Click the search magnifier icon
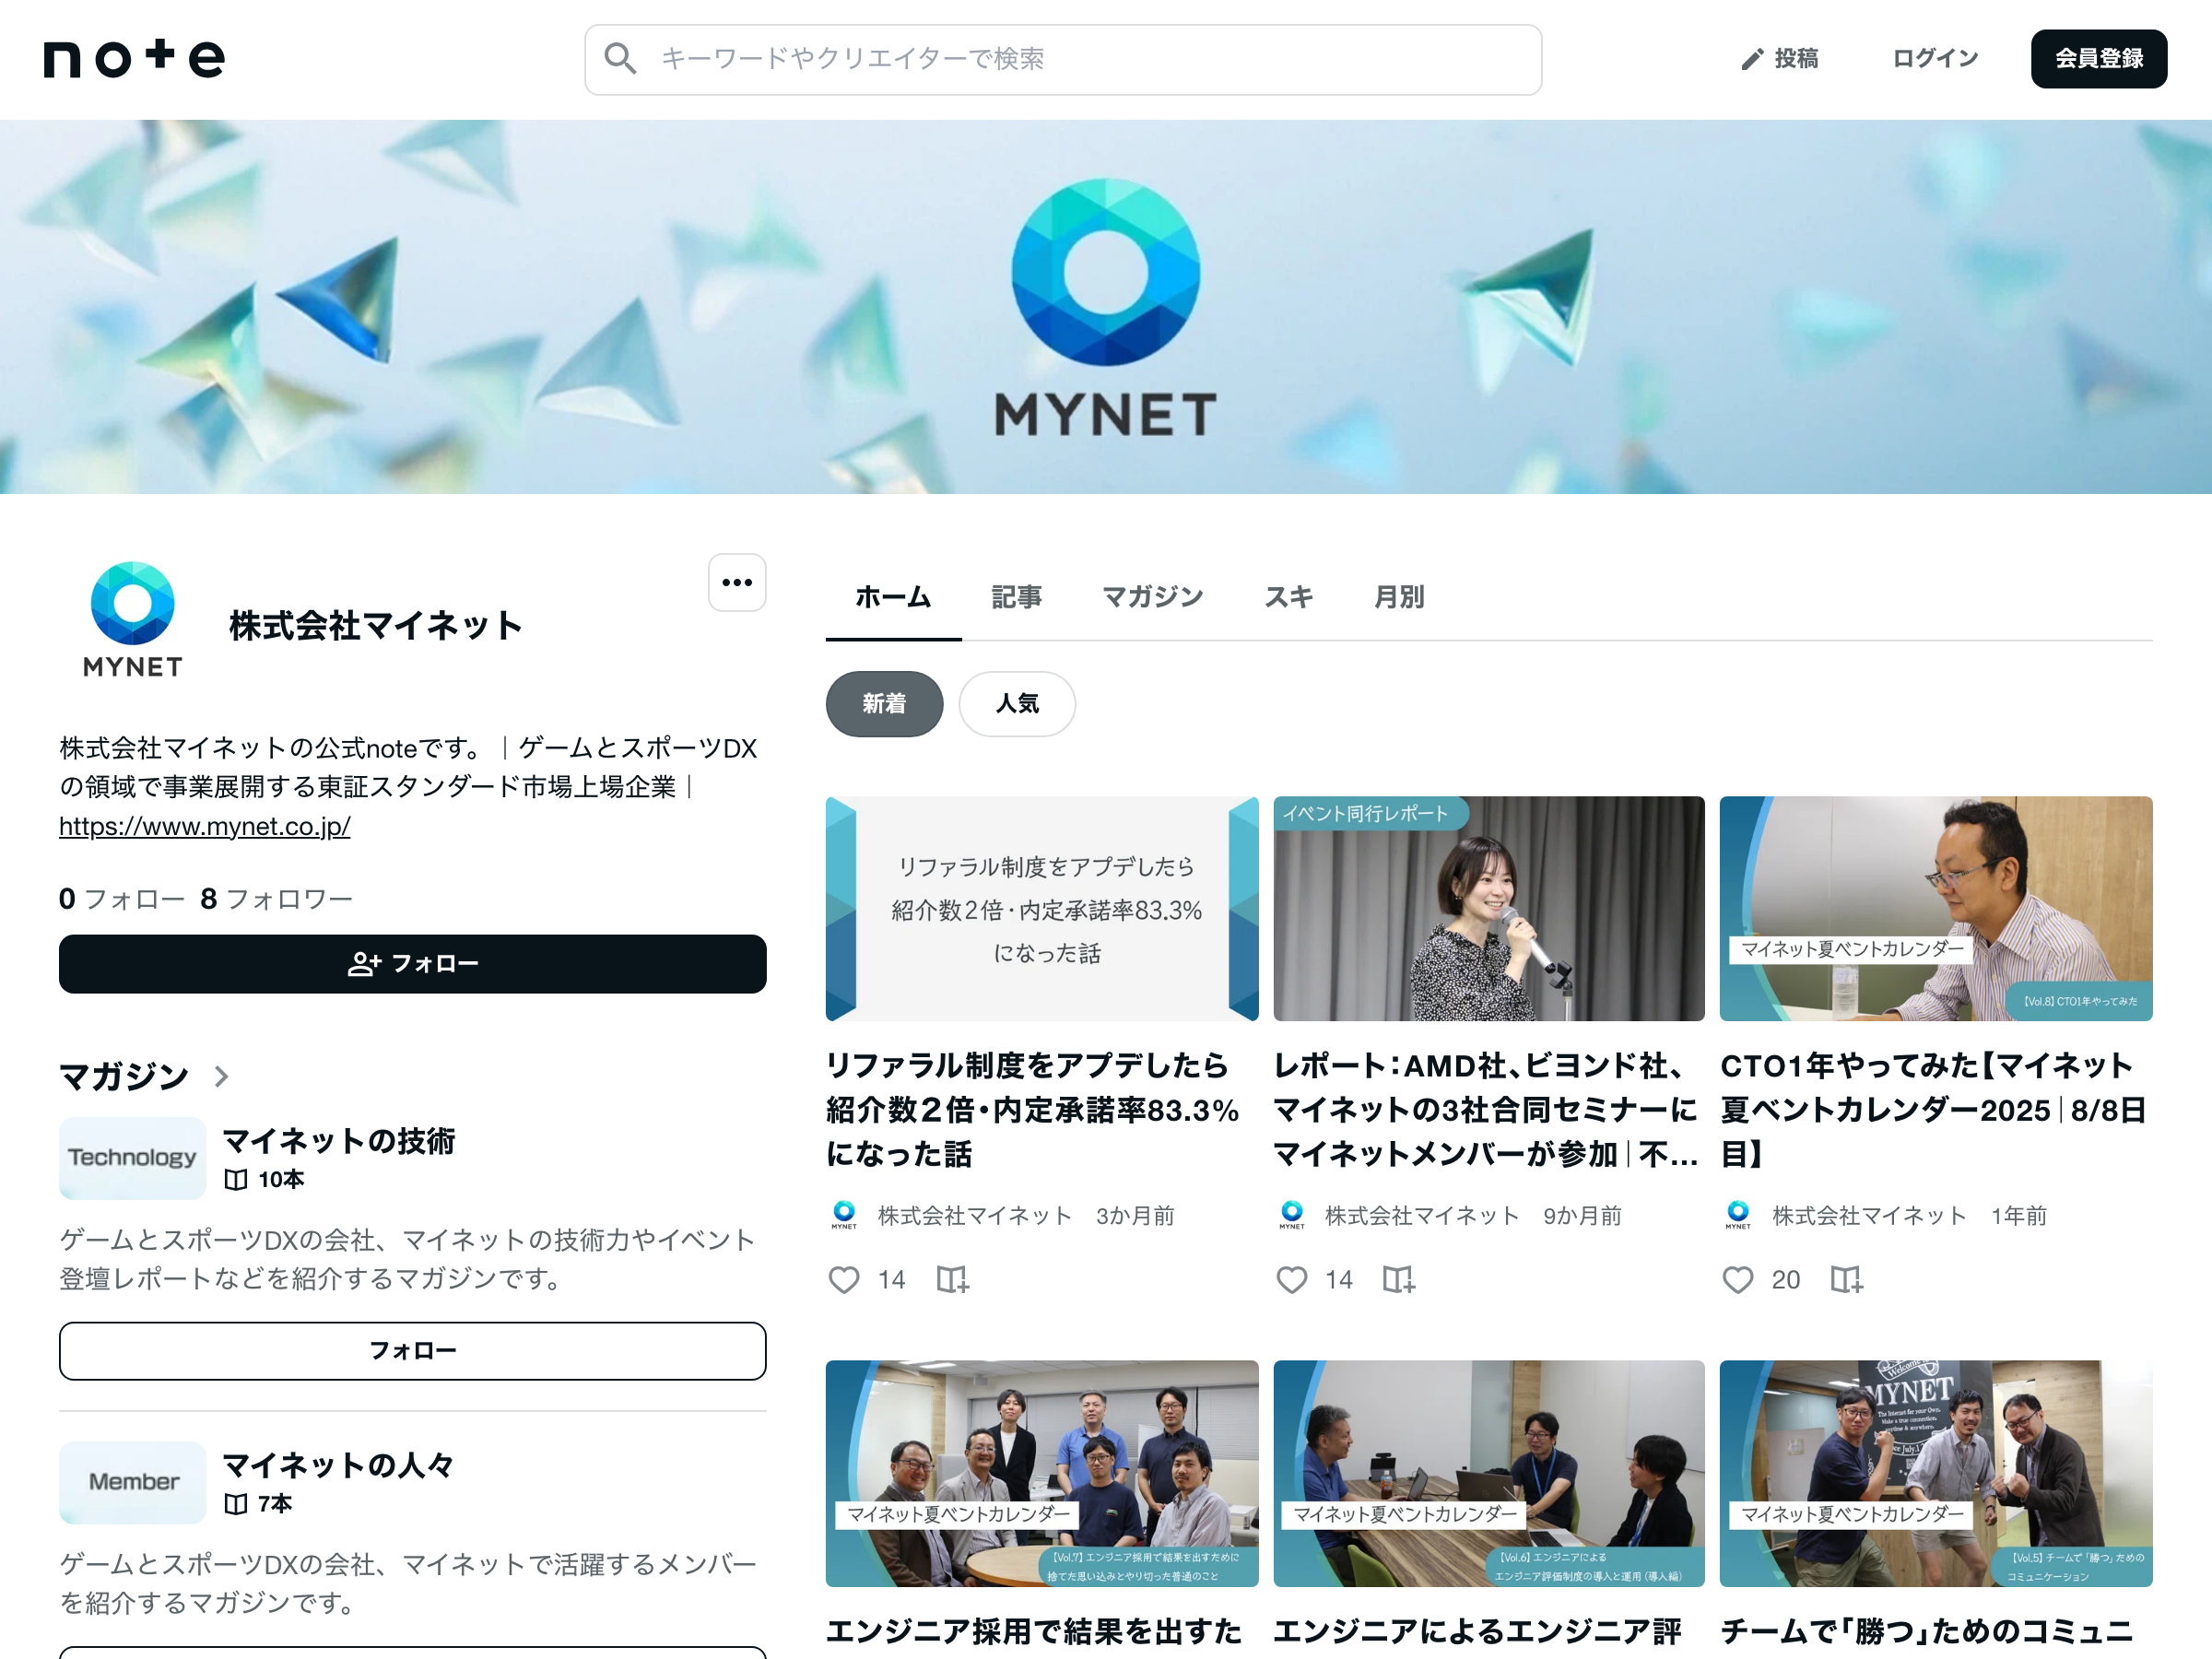Screen dimensions: 2212x1659 coord(620,59)
